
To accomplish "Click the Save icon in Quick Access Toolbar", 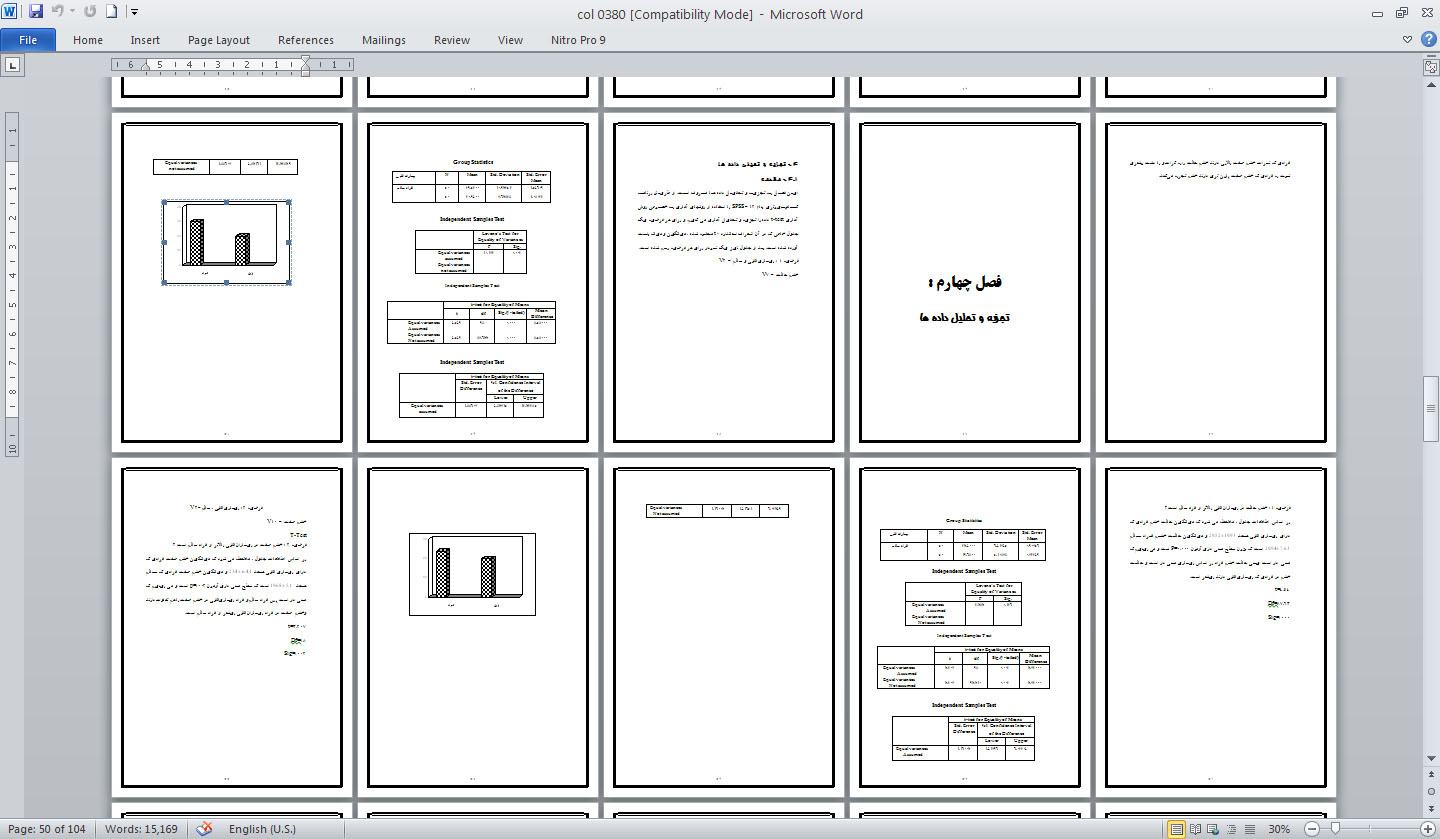I will pos(36,13).
